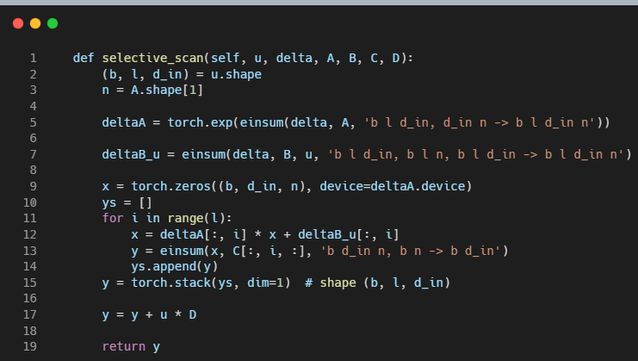Click 'range(l)' on line 11
638x361 pixels.
pos(196,219)
